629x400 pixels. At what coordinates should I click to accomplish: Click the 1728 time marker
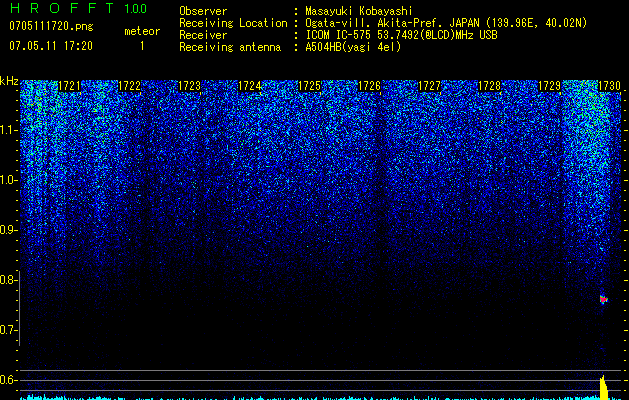tap(489, 86)
